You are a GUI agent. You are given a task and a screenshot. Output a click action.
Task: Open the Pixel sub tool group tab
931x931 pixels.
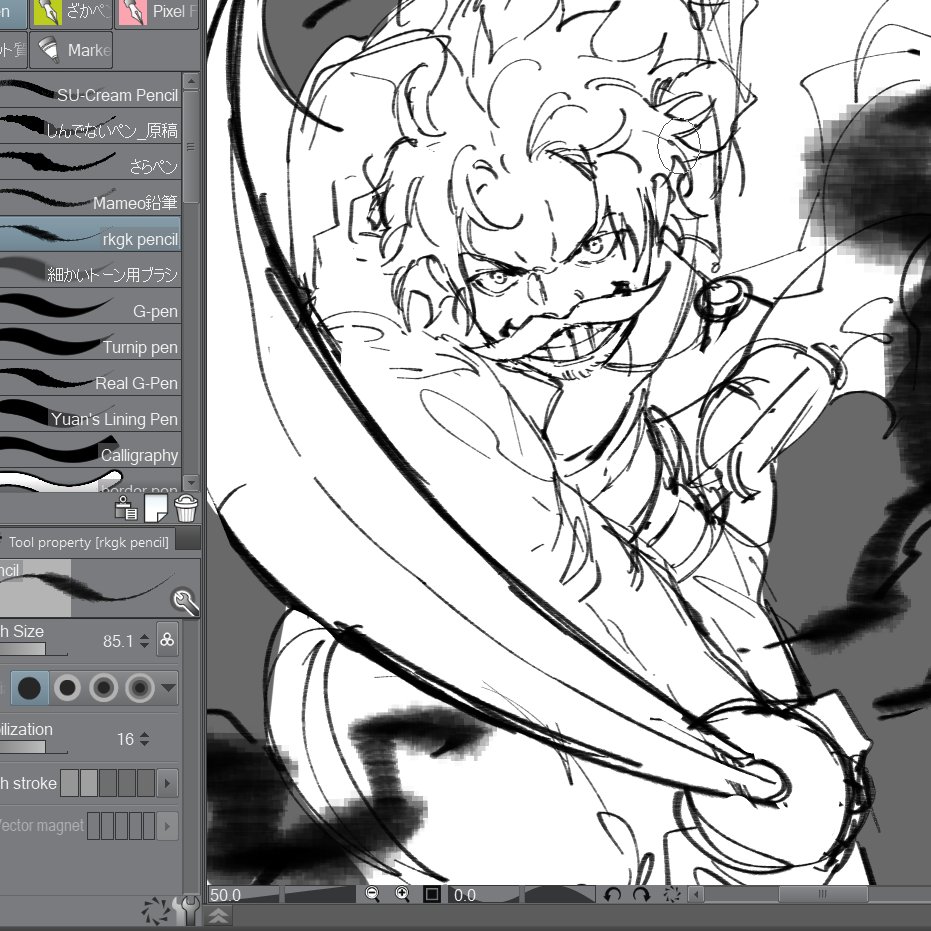click(158, 12)
